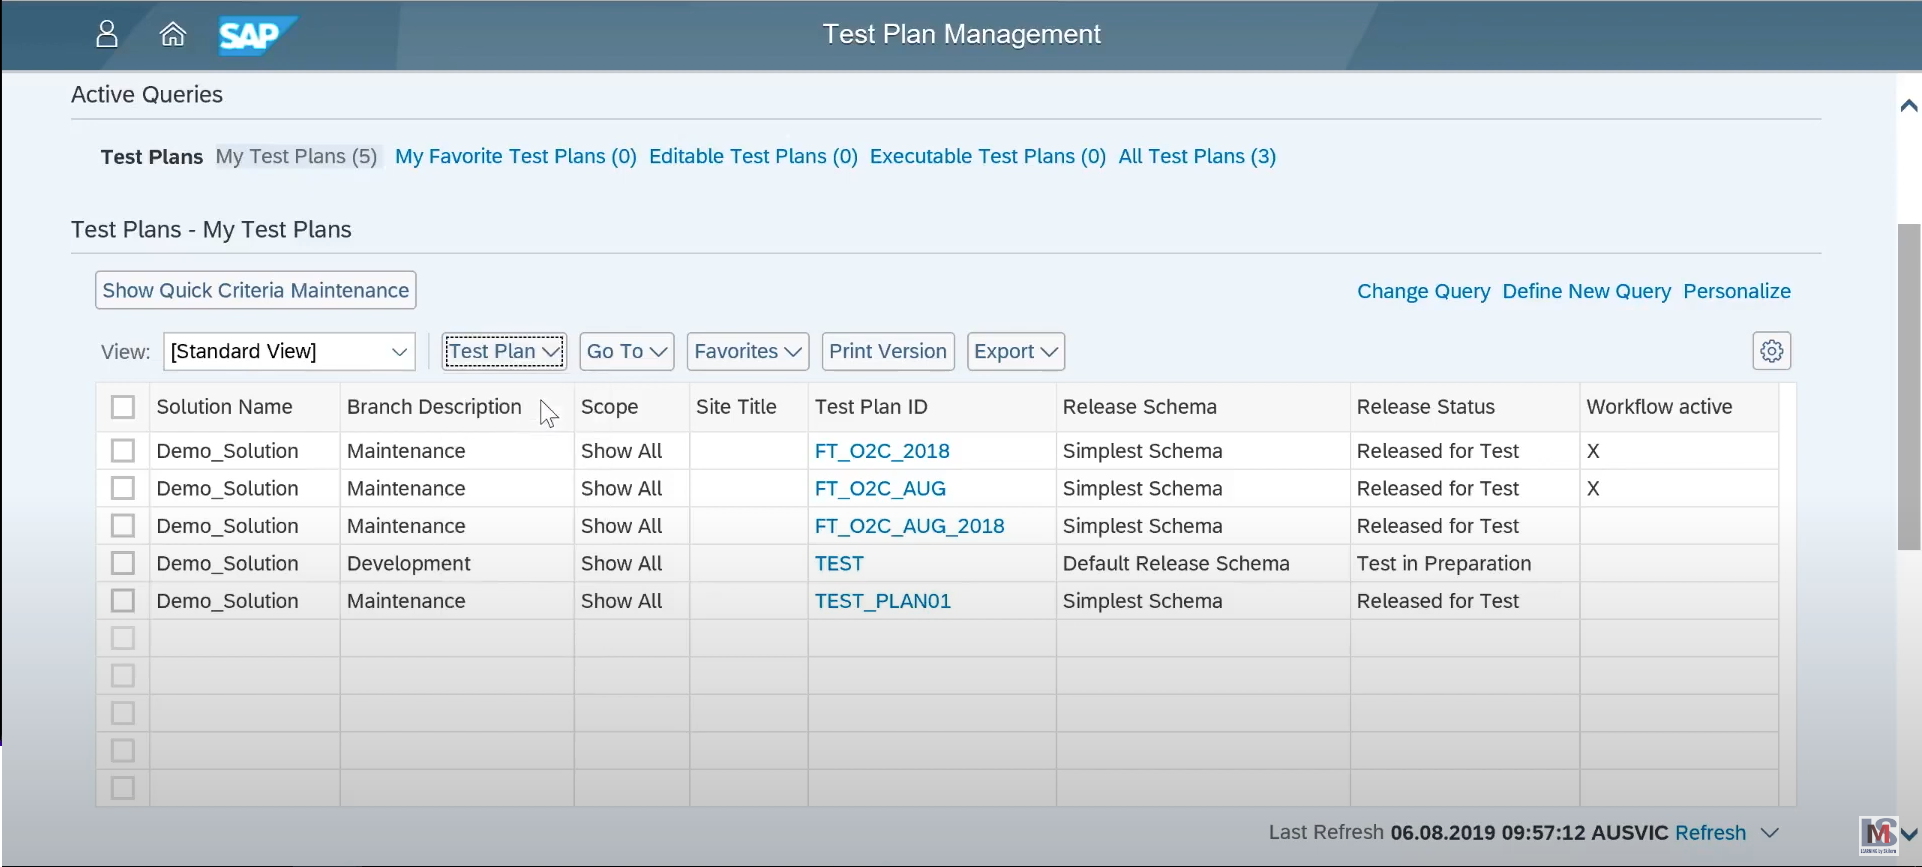
Task: Open test plan TEST_PLAN01
Action: [882, 601]
